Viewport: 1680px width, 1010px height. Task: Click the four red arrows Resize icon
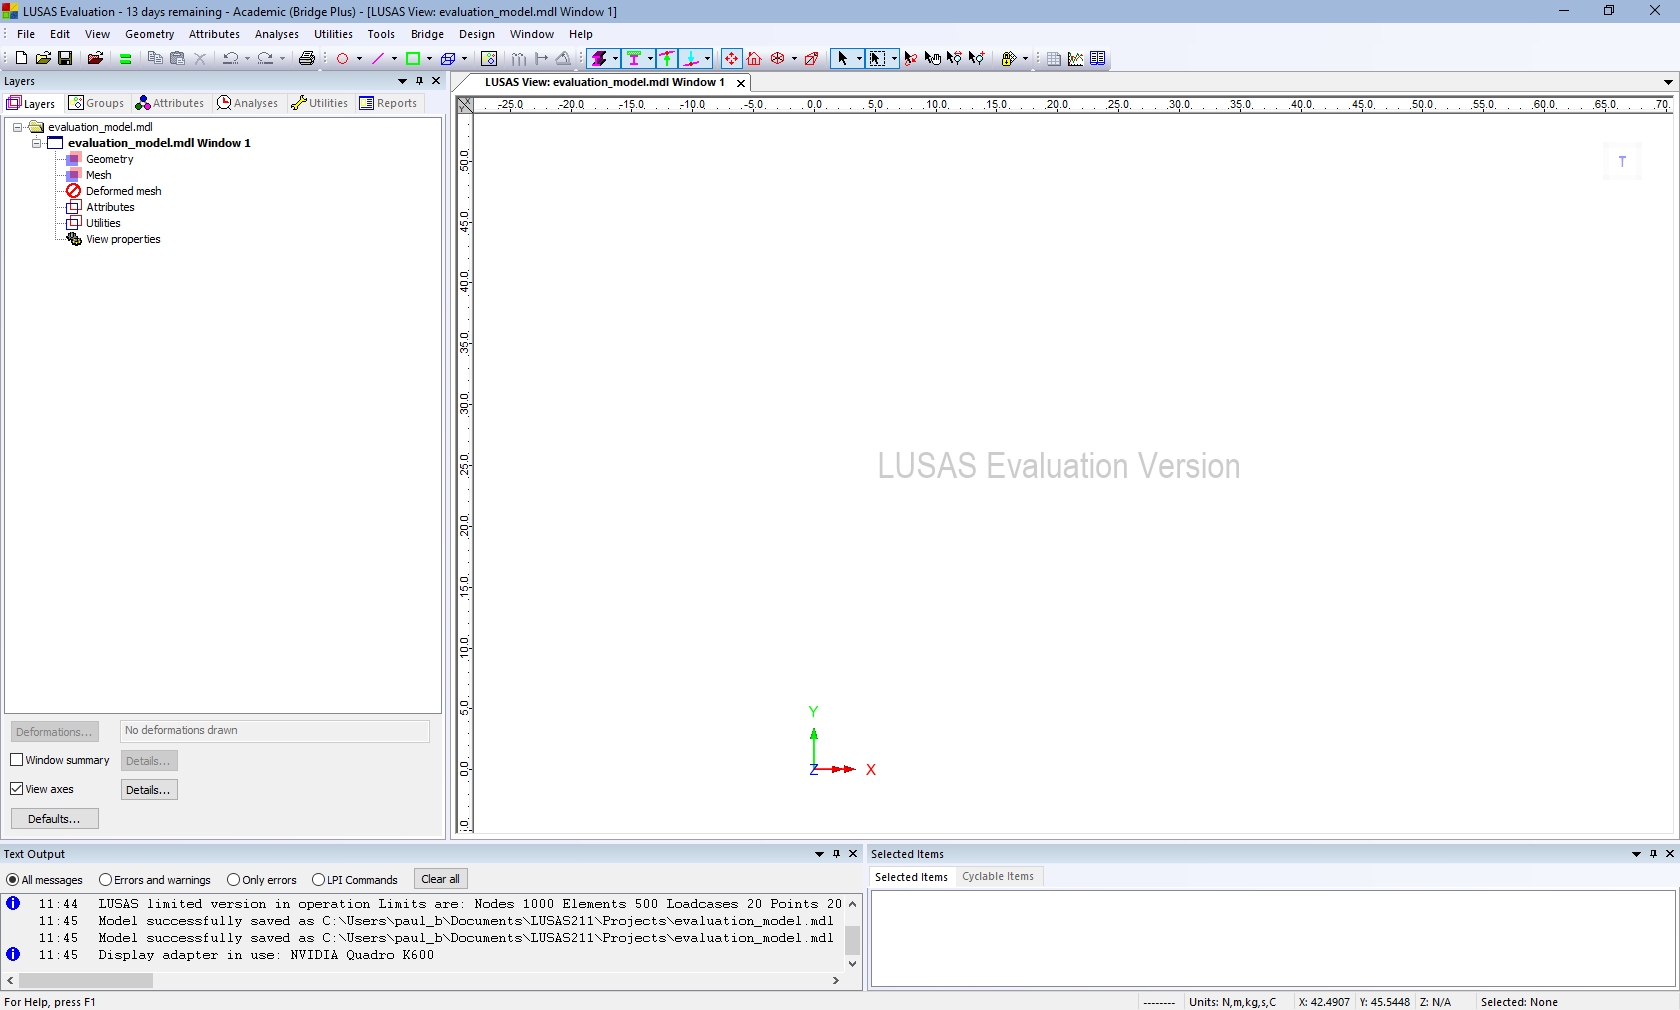pyautogui.click(x=731, y=59)
